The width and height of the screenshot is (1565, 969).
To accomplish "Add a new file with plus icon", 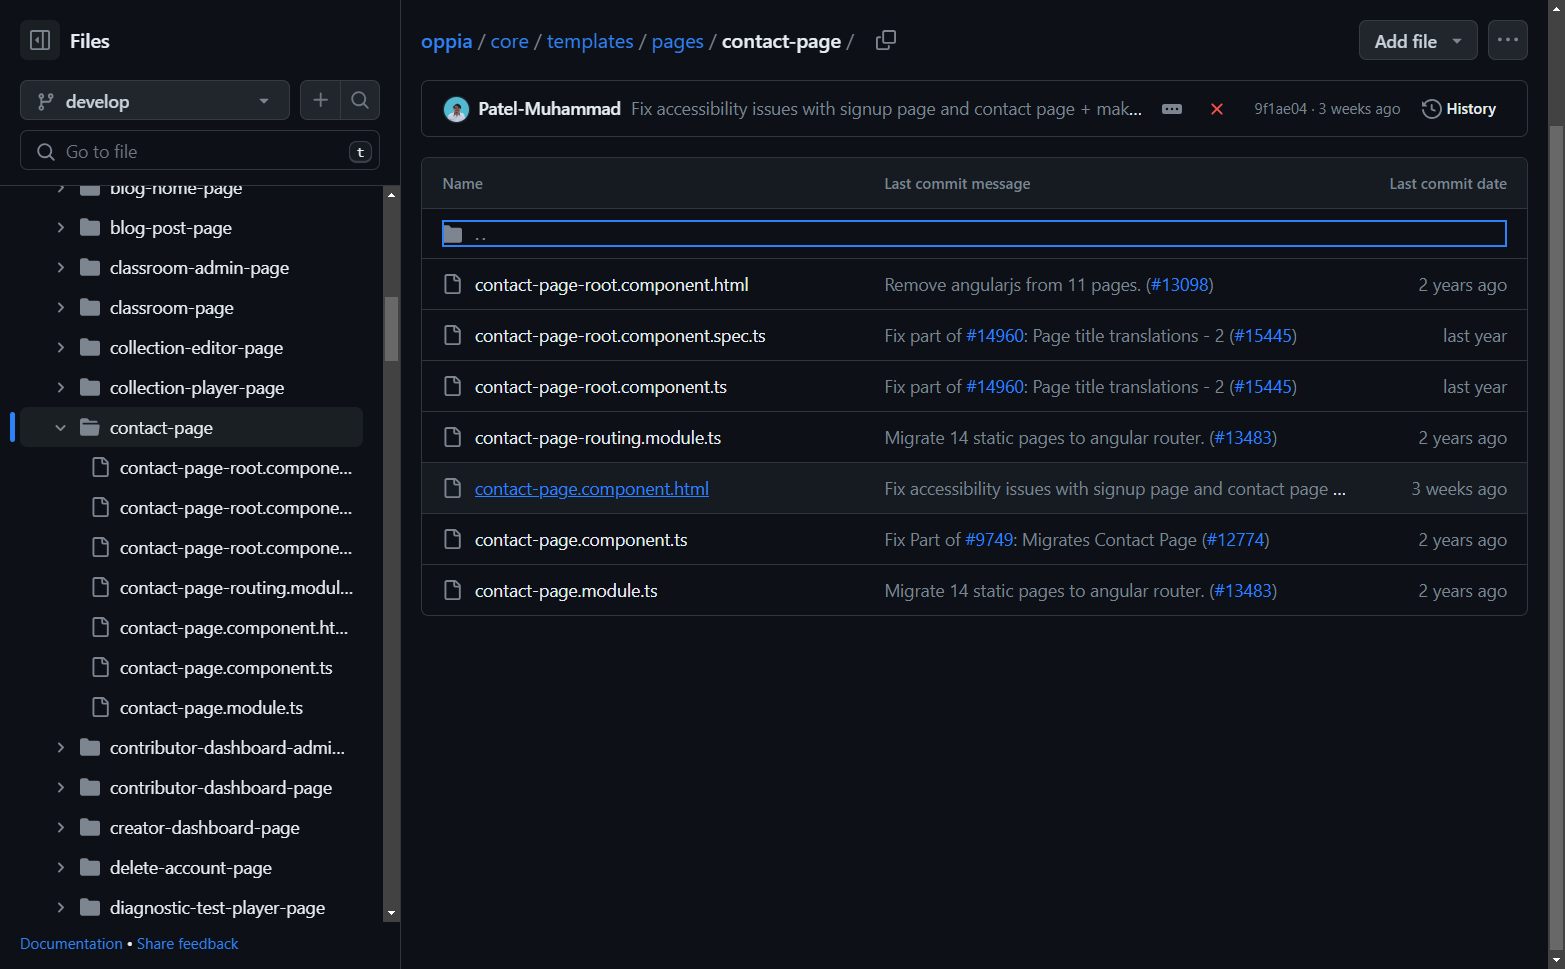I will [x=320, y=100].
